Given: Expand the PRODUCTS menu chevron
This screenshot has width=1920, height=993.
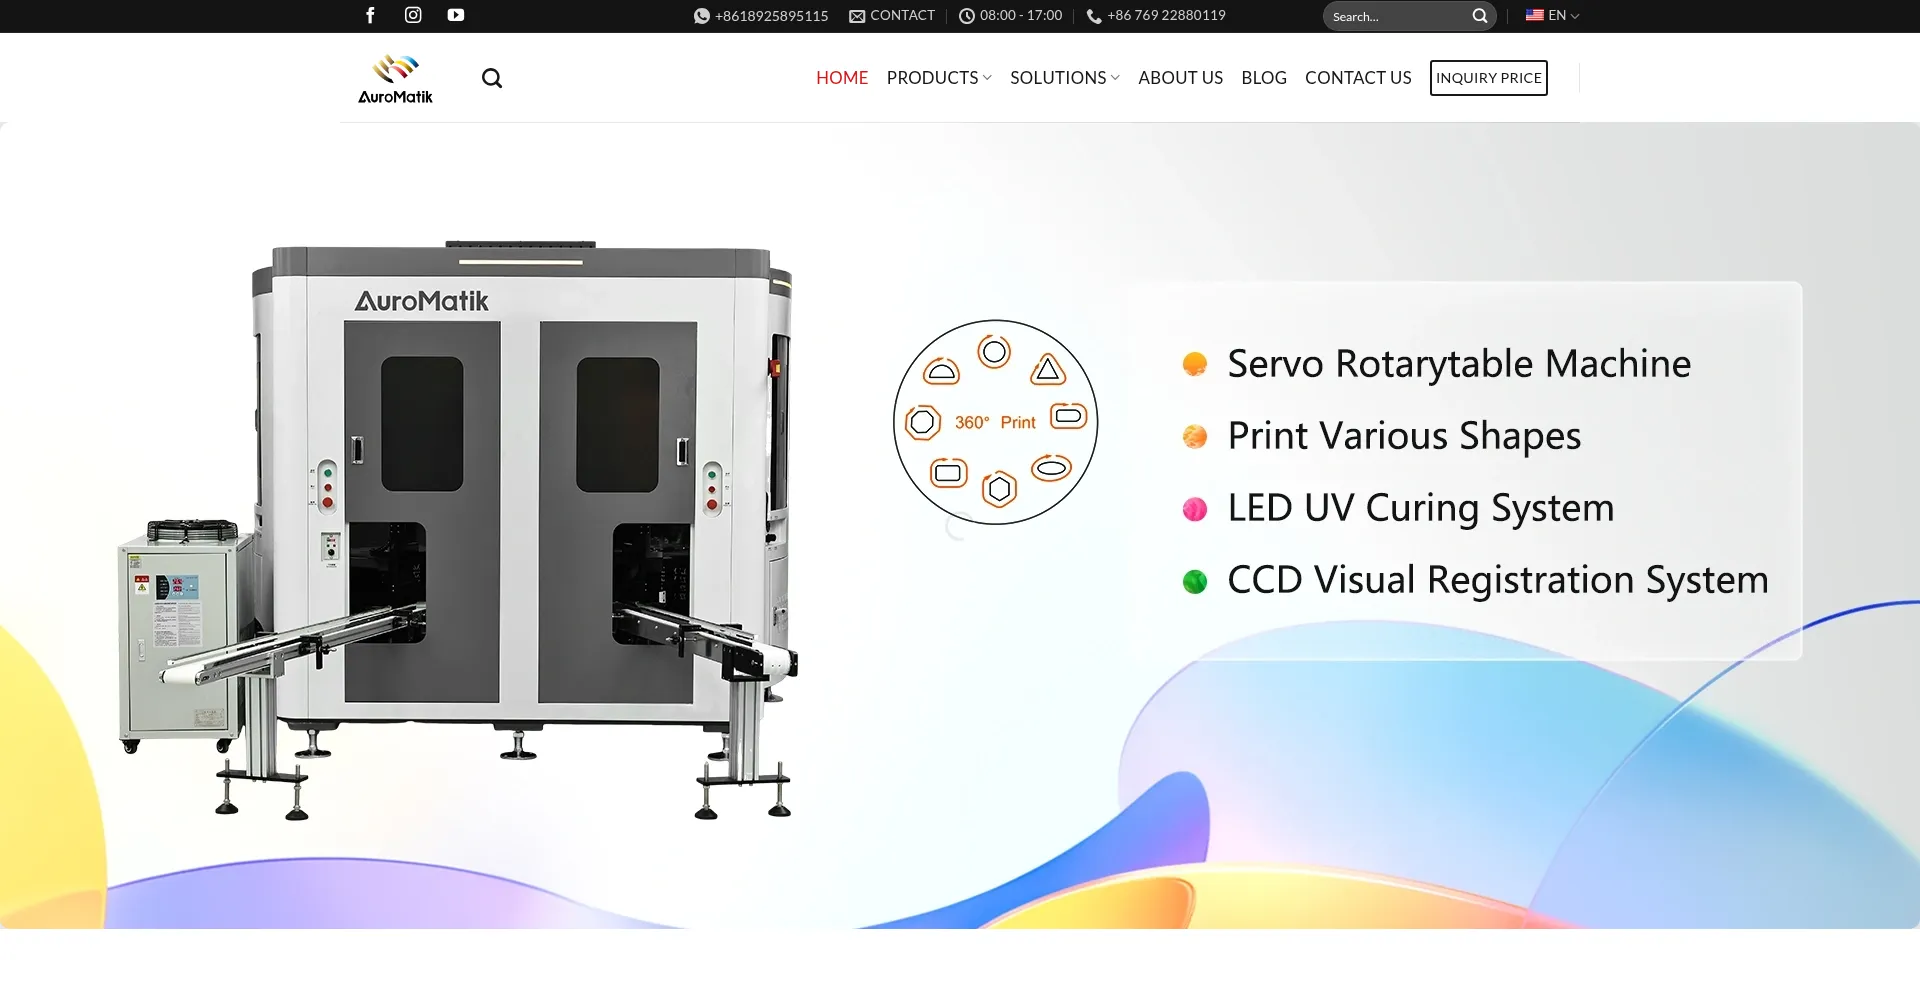Looking at the screenshot, I should coord(987,78).
